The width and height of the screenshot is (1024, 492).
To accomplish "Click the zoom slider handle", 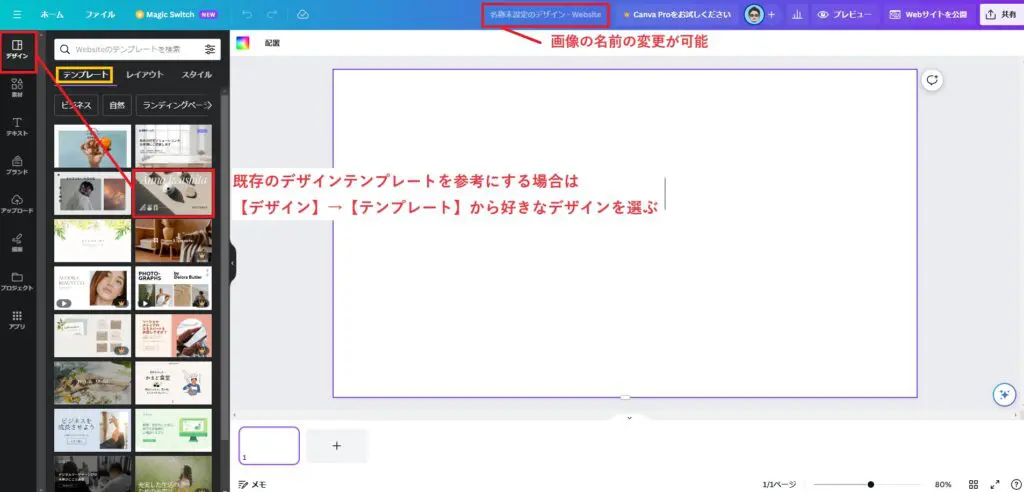I will click(871, 484).
